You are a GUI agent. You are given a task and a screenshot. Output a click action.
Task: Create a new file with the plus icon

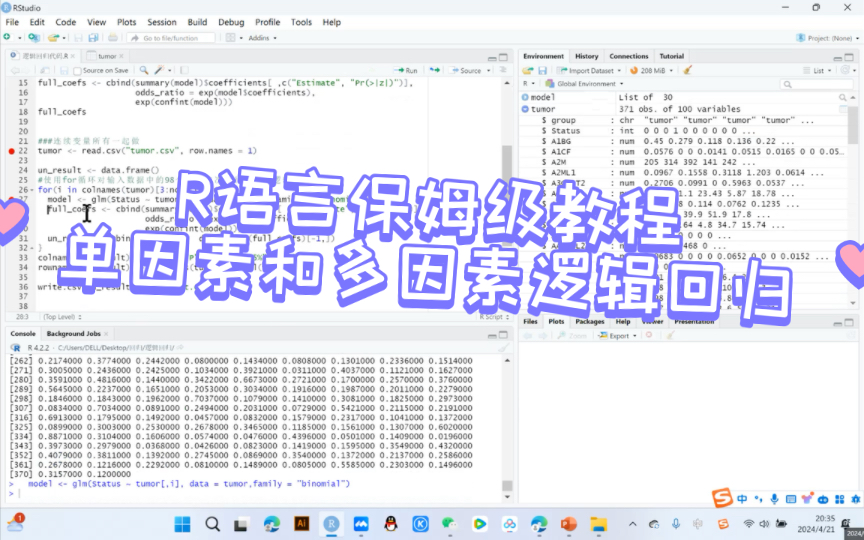(x=7, y=37)
